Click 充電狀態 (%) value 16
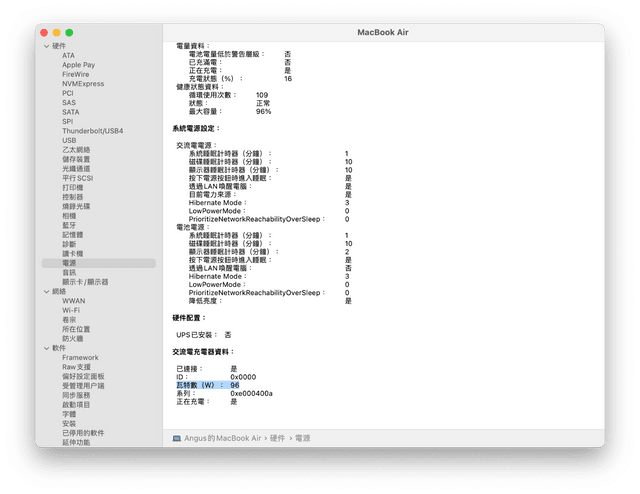The image size is (640, 494). pos(288,79)
